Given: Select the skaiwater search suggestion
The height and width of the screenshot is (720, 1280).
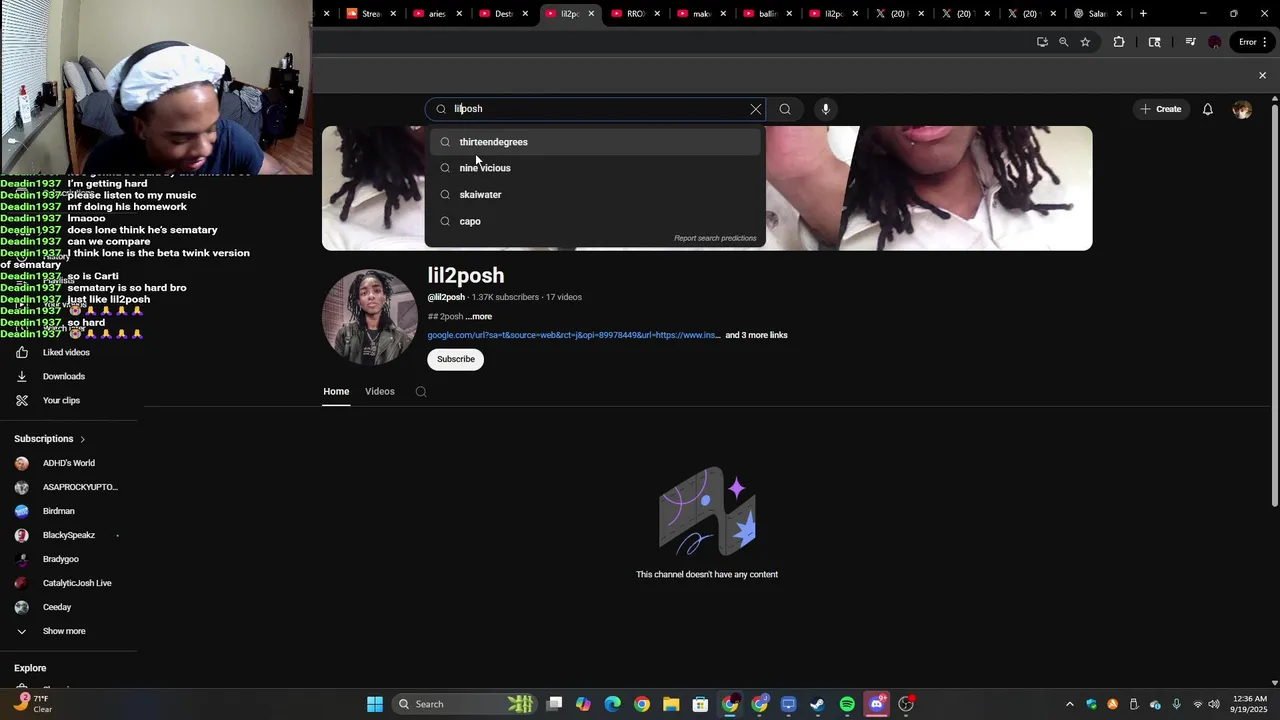Looking at the screenshot, I should (595, 195).
